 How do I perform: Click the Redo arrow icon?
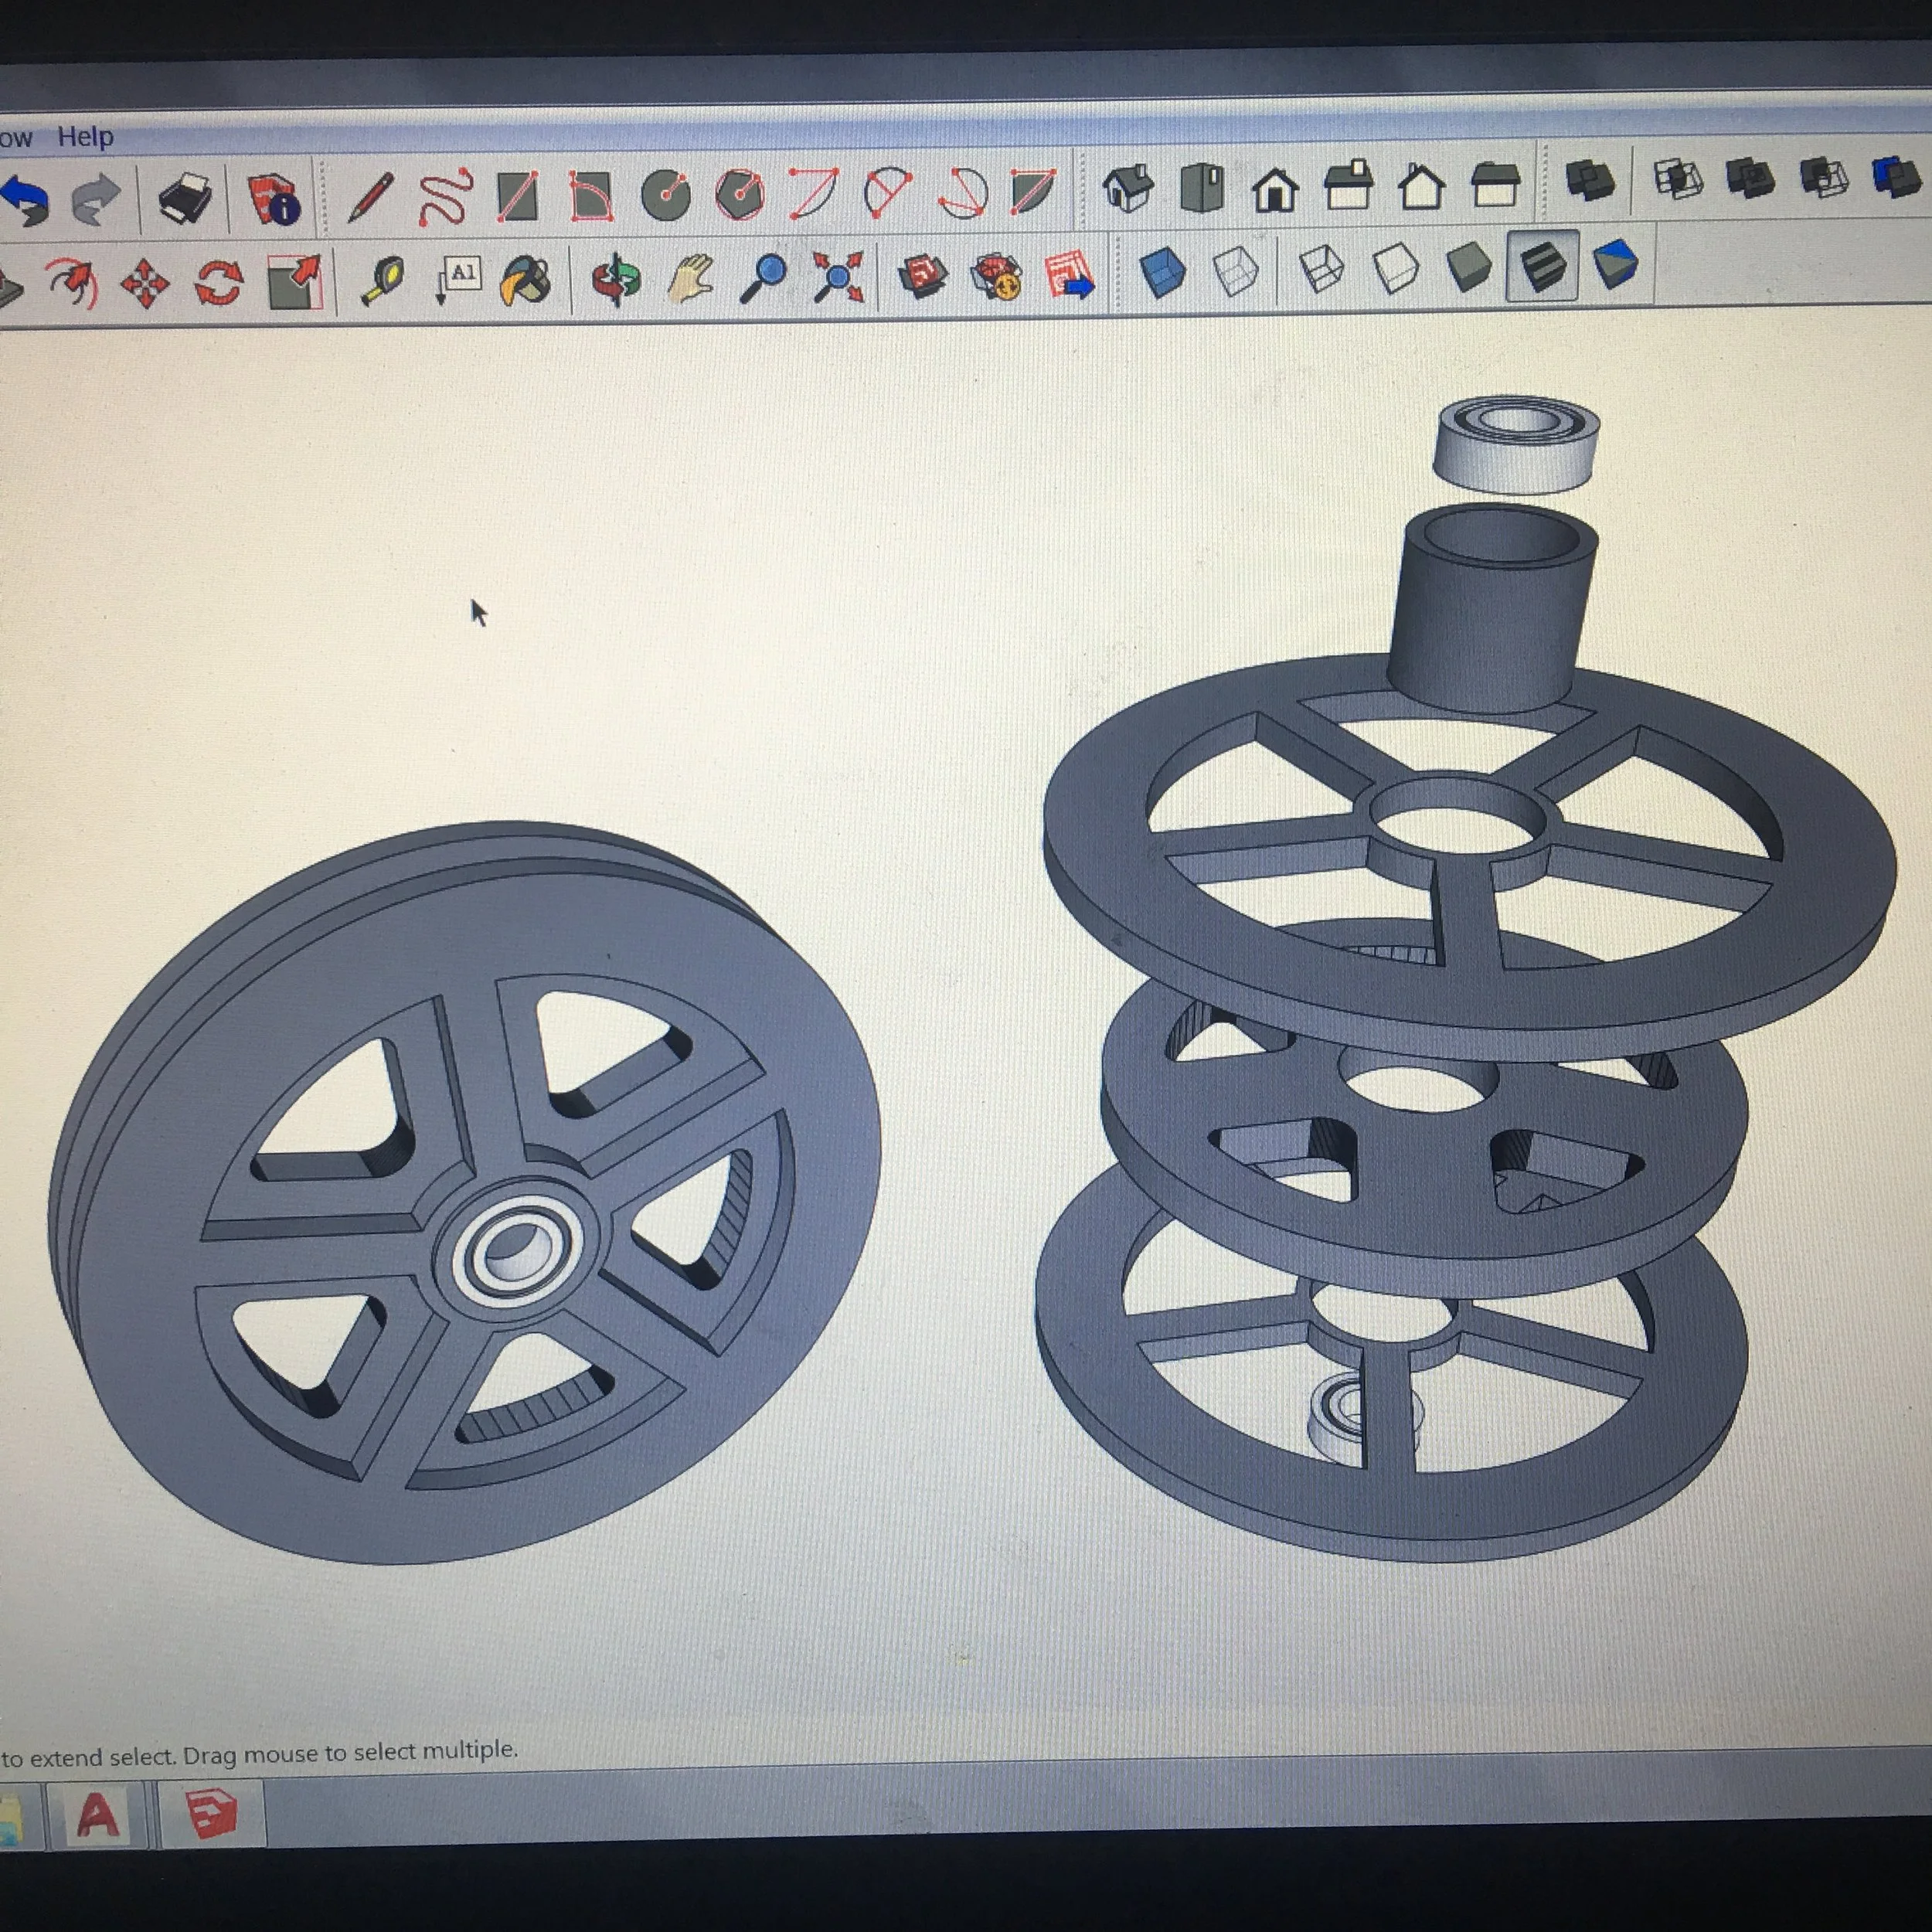[x=97, y=199]
